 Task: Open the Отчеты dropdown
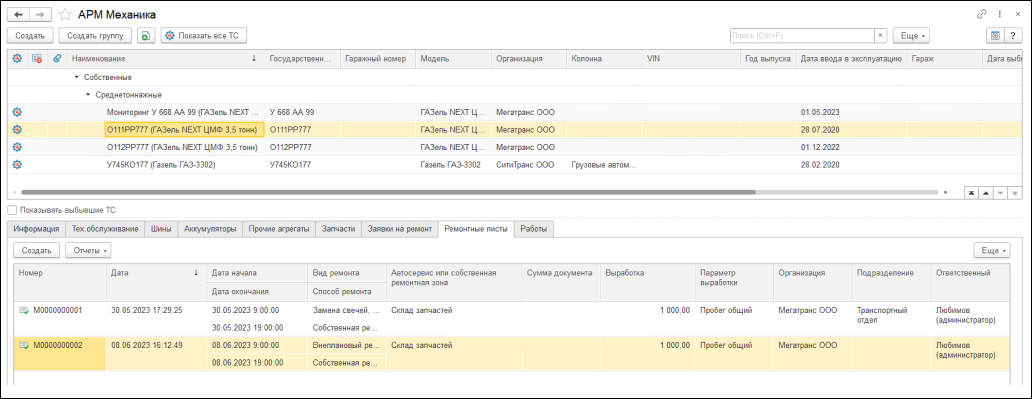pyautogui.click(x=88, y=250)
